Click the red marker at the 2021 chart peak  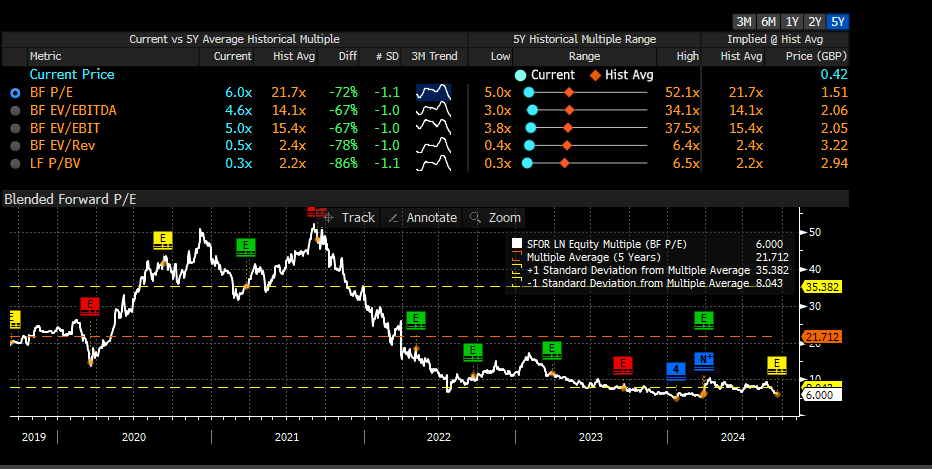point(317,212)
